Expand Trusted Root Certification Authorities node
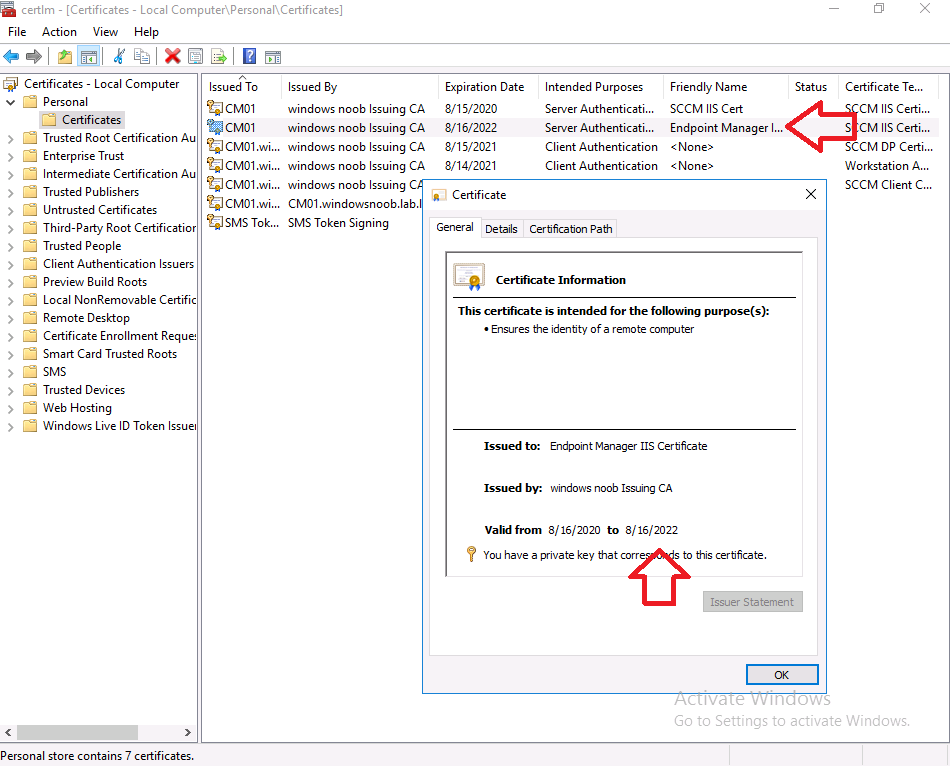 click(x=10, y=139)
